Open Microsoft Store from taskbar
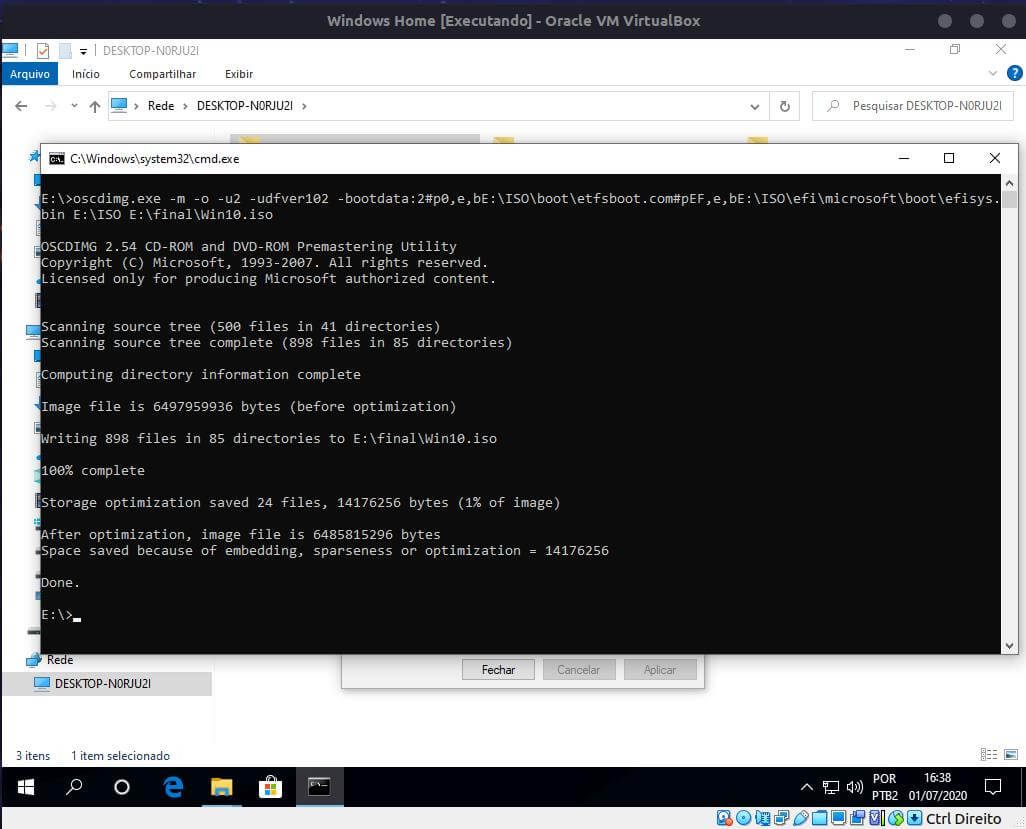Viewport: 1026px width, 829px height. (270, 787)
